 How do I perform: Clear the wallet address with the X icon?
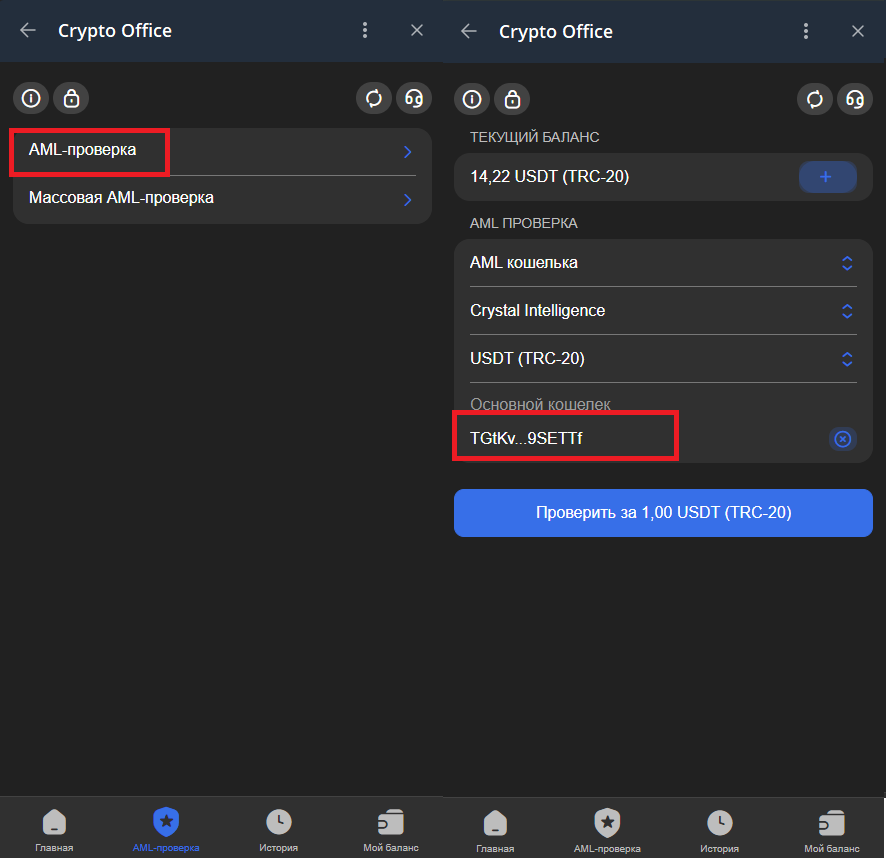(843, 439)
